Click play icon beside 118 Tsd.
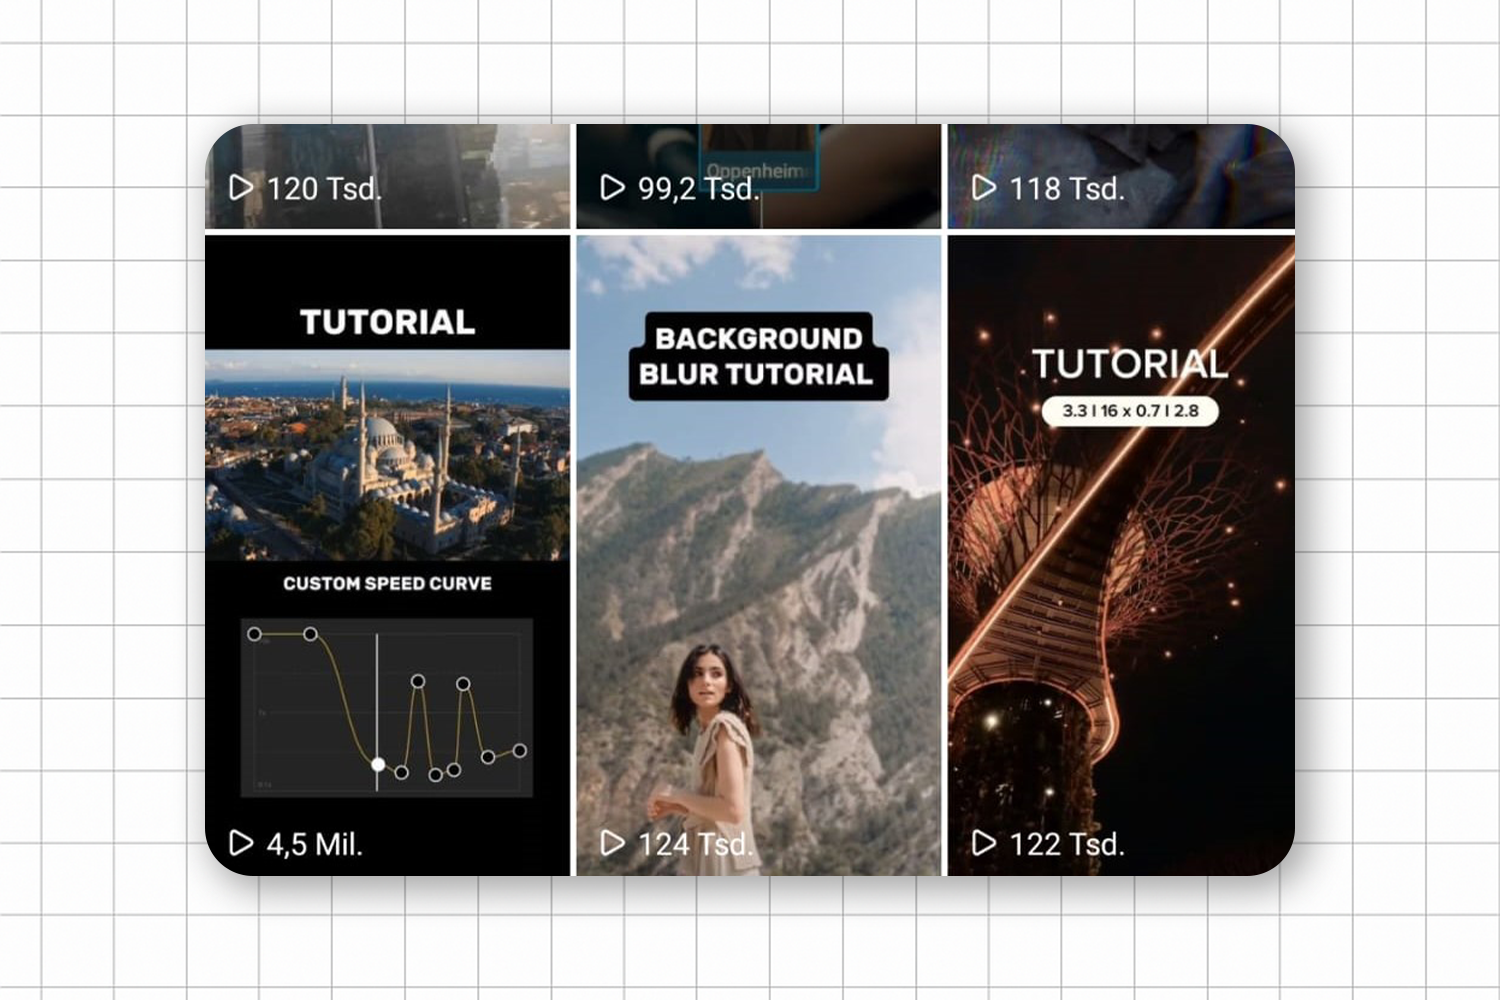Viewport: 1500px width, 1000px height. tap(984, 188)
